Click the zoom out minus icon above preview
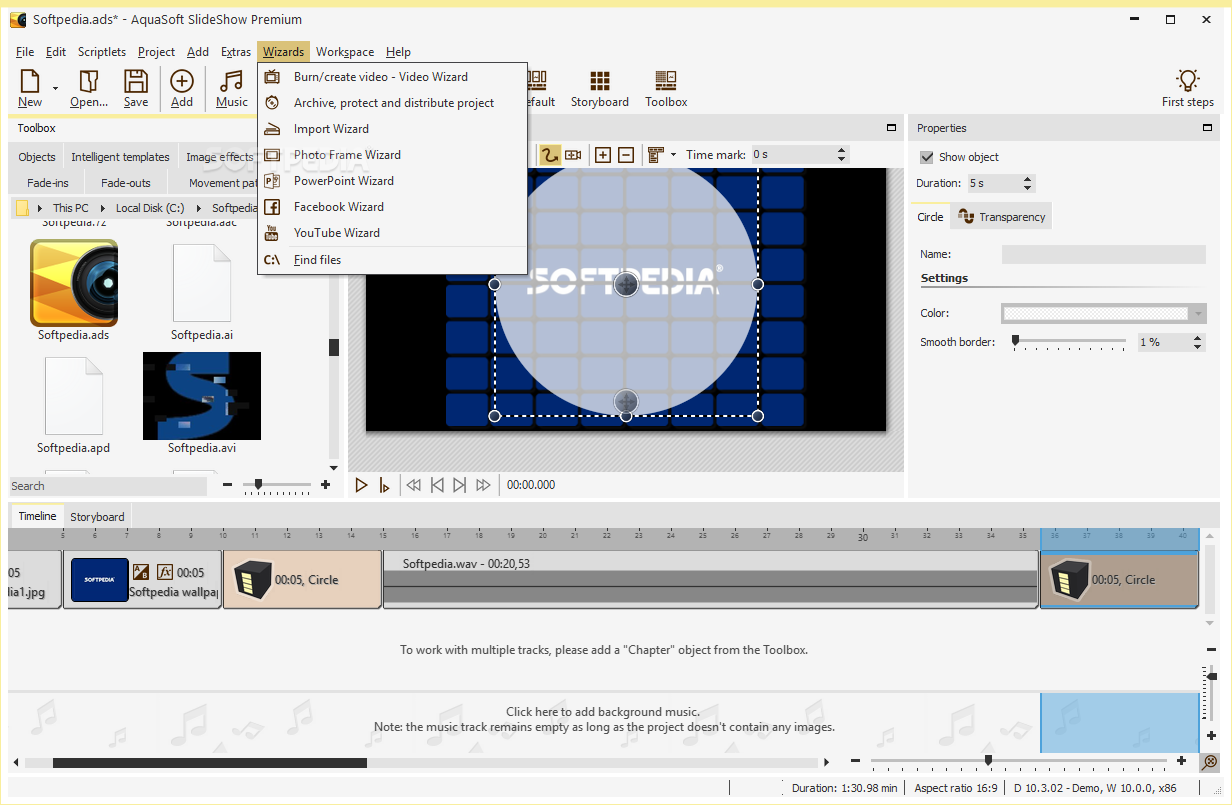1232x805 pixels. coord(626,155)
